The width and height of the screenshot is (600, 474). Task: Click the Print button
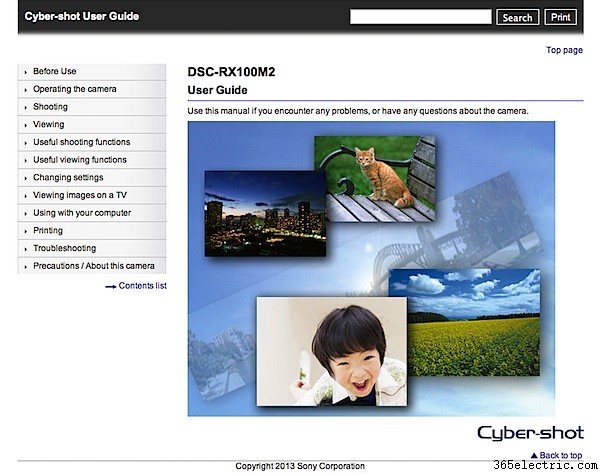560,17
